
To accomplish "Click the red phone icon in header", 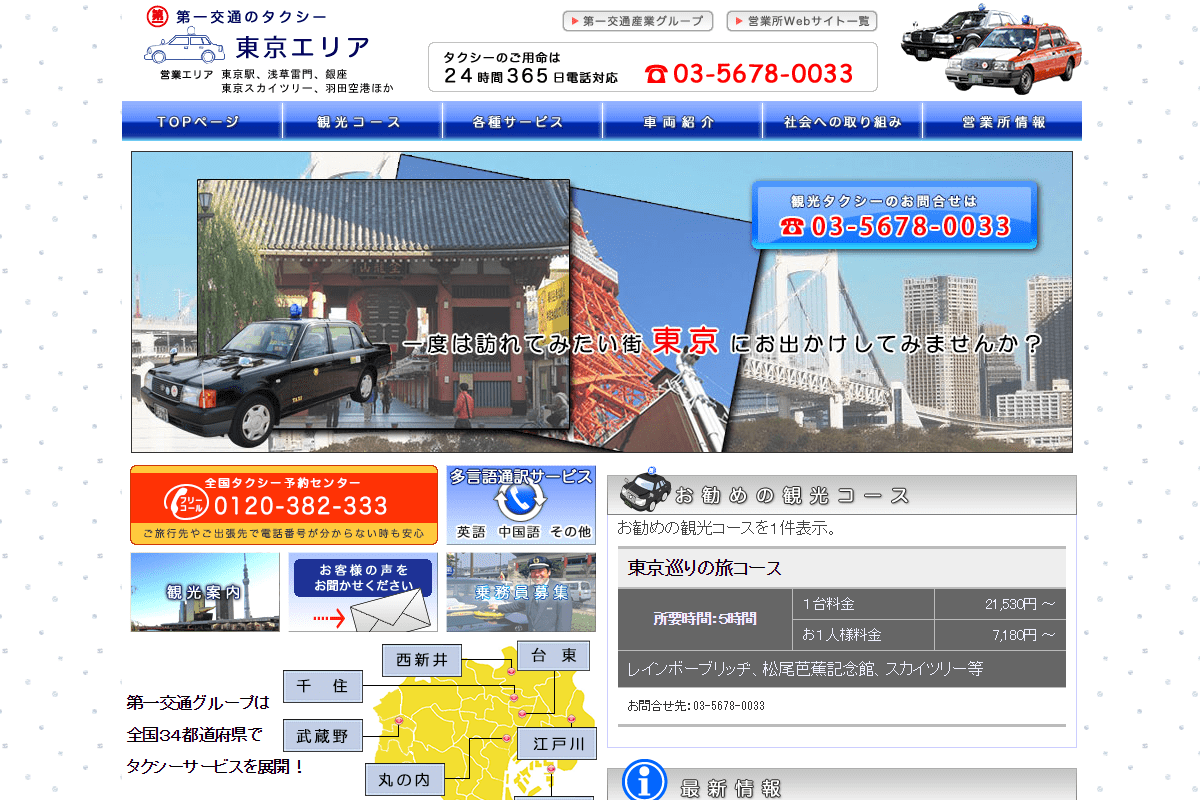I will coord(656,74).
